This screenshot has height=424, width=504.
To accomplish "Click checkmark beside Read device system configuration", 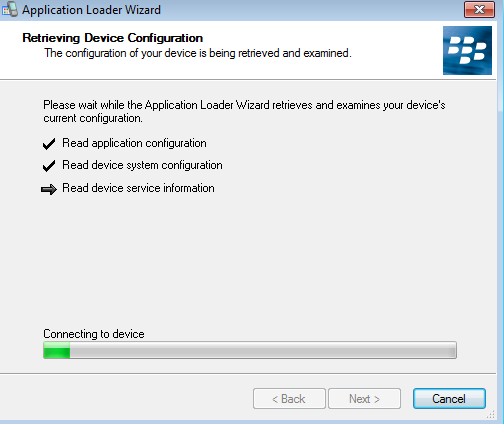I will 49,166.
